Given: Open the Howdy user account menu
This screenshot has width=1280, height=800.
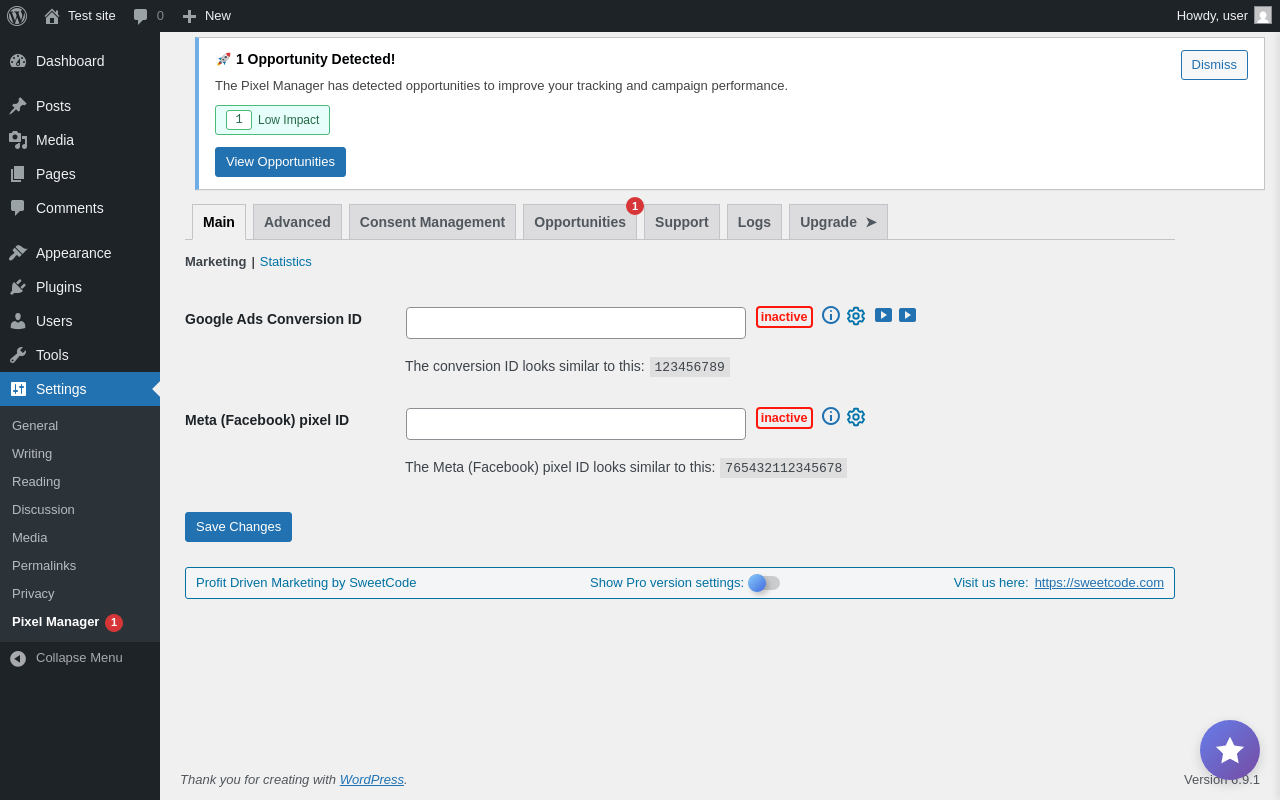Looking at the screenshot, I should pos(1223,16).
